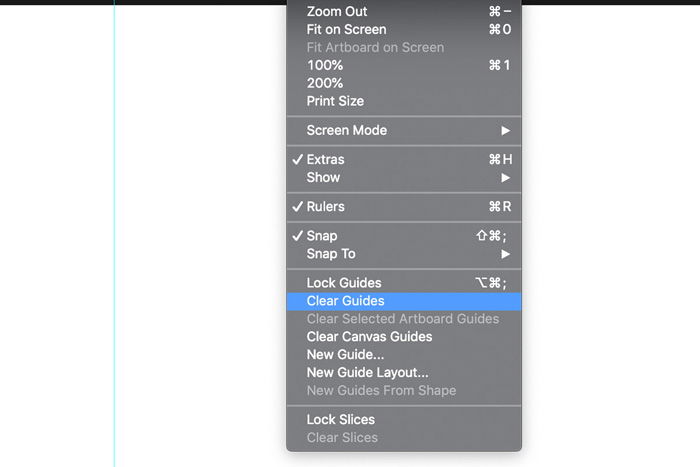Image resolution: width=700 pixels, height=467 pixels.
Task: Click the Snap To submenu arrow
Action: tap(505, 254)
